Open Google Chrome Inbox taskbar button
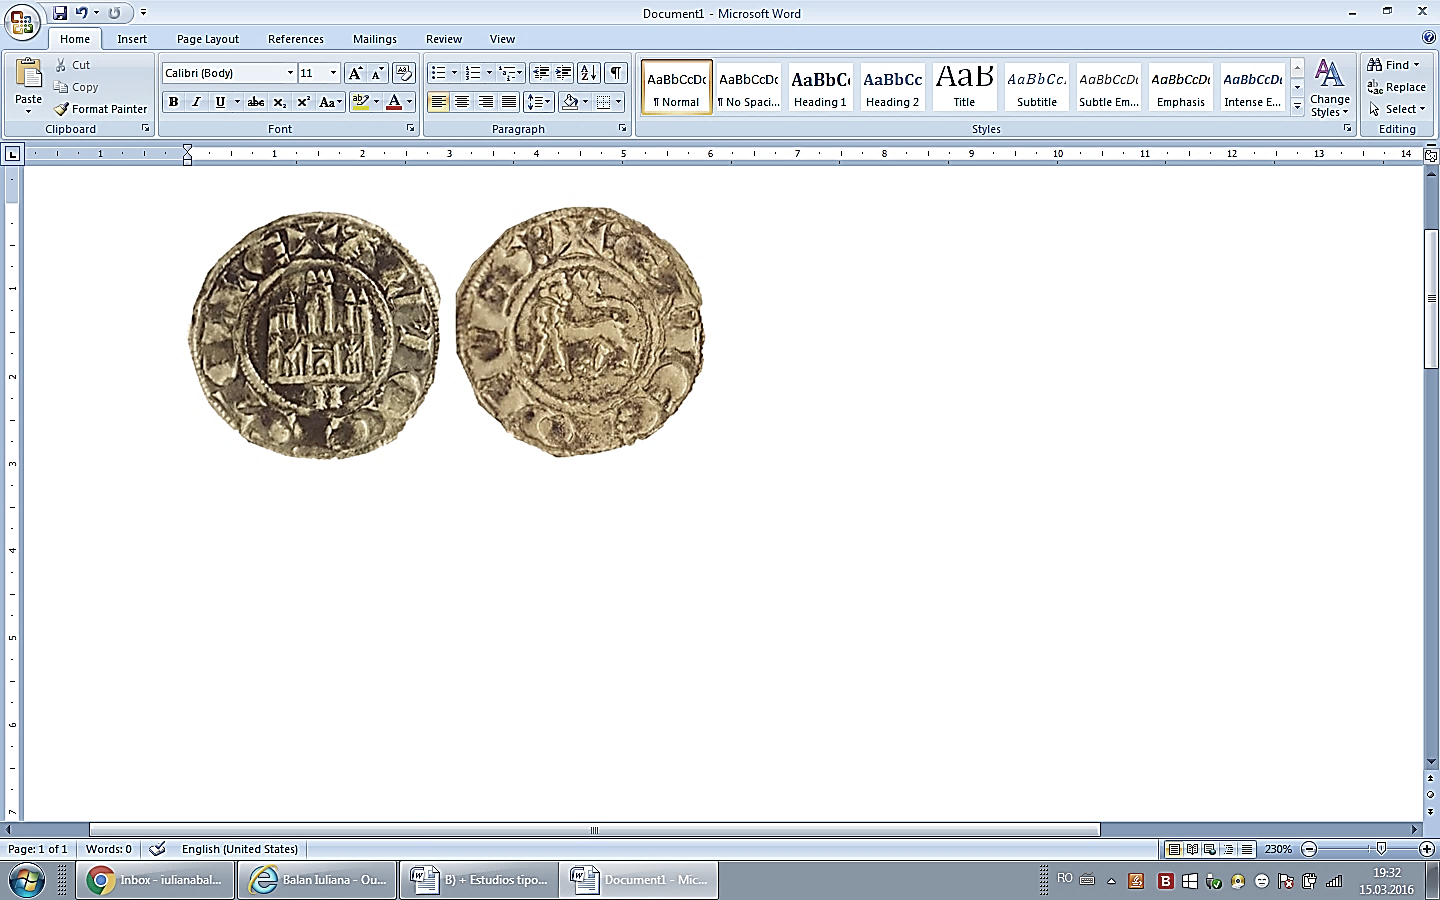This screenshot has width=1440, height=900. click(156, 880)
